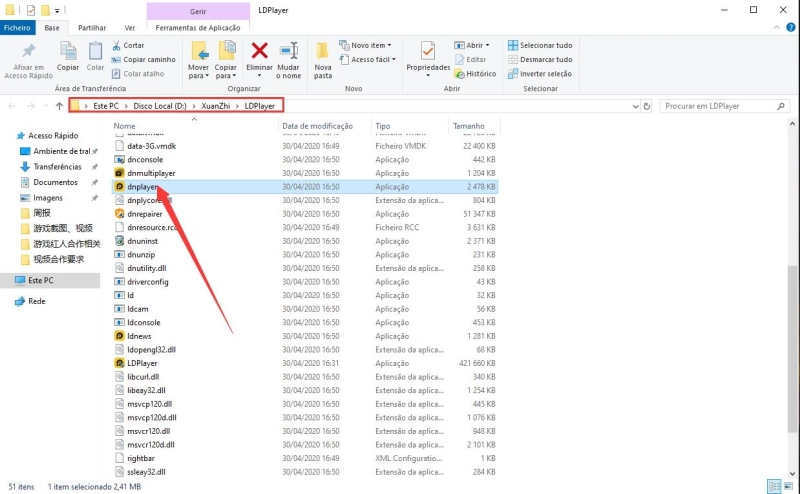Select the dnplayer application file
The image size is (800, 494).
click(143, 186)
